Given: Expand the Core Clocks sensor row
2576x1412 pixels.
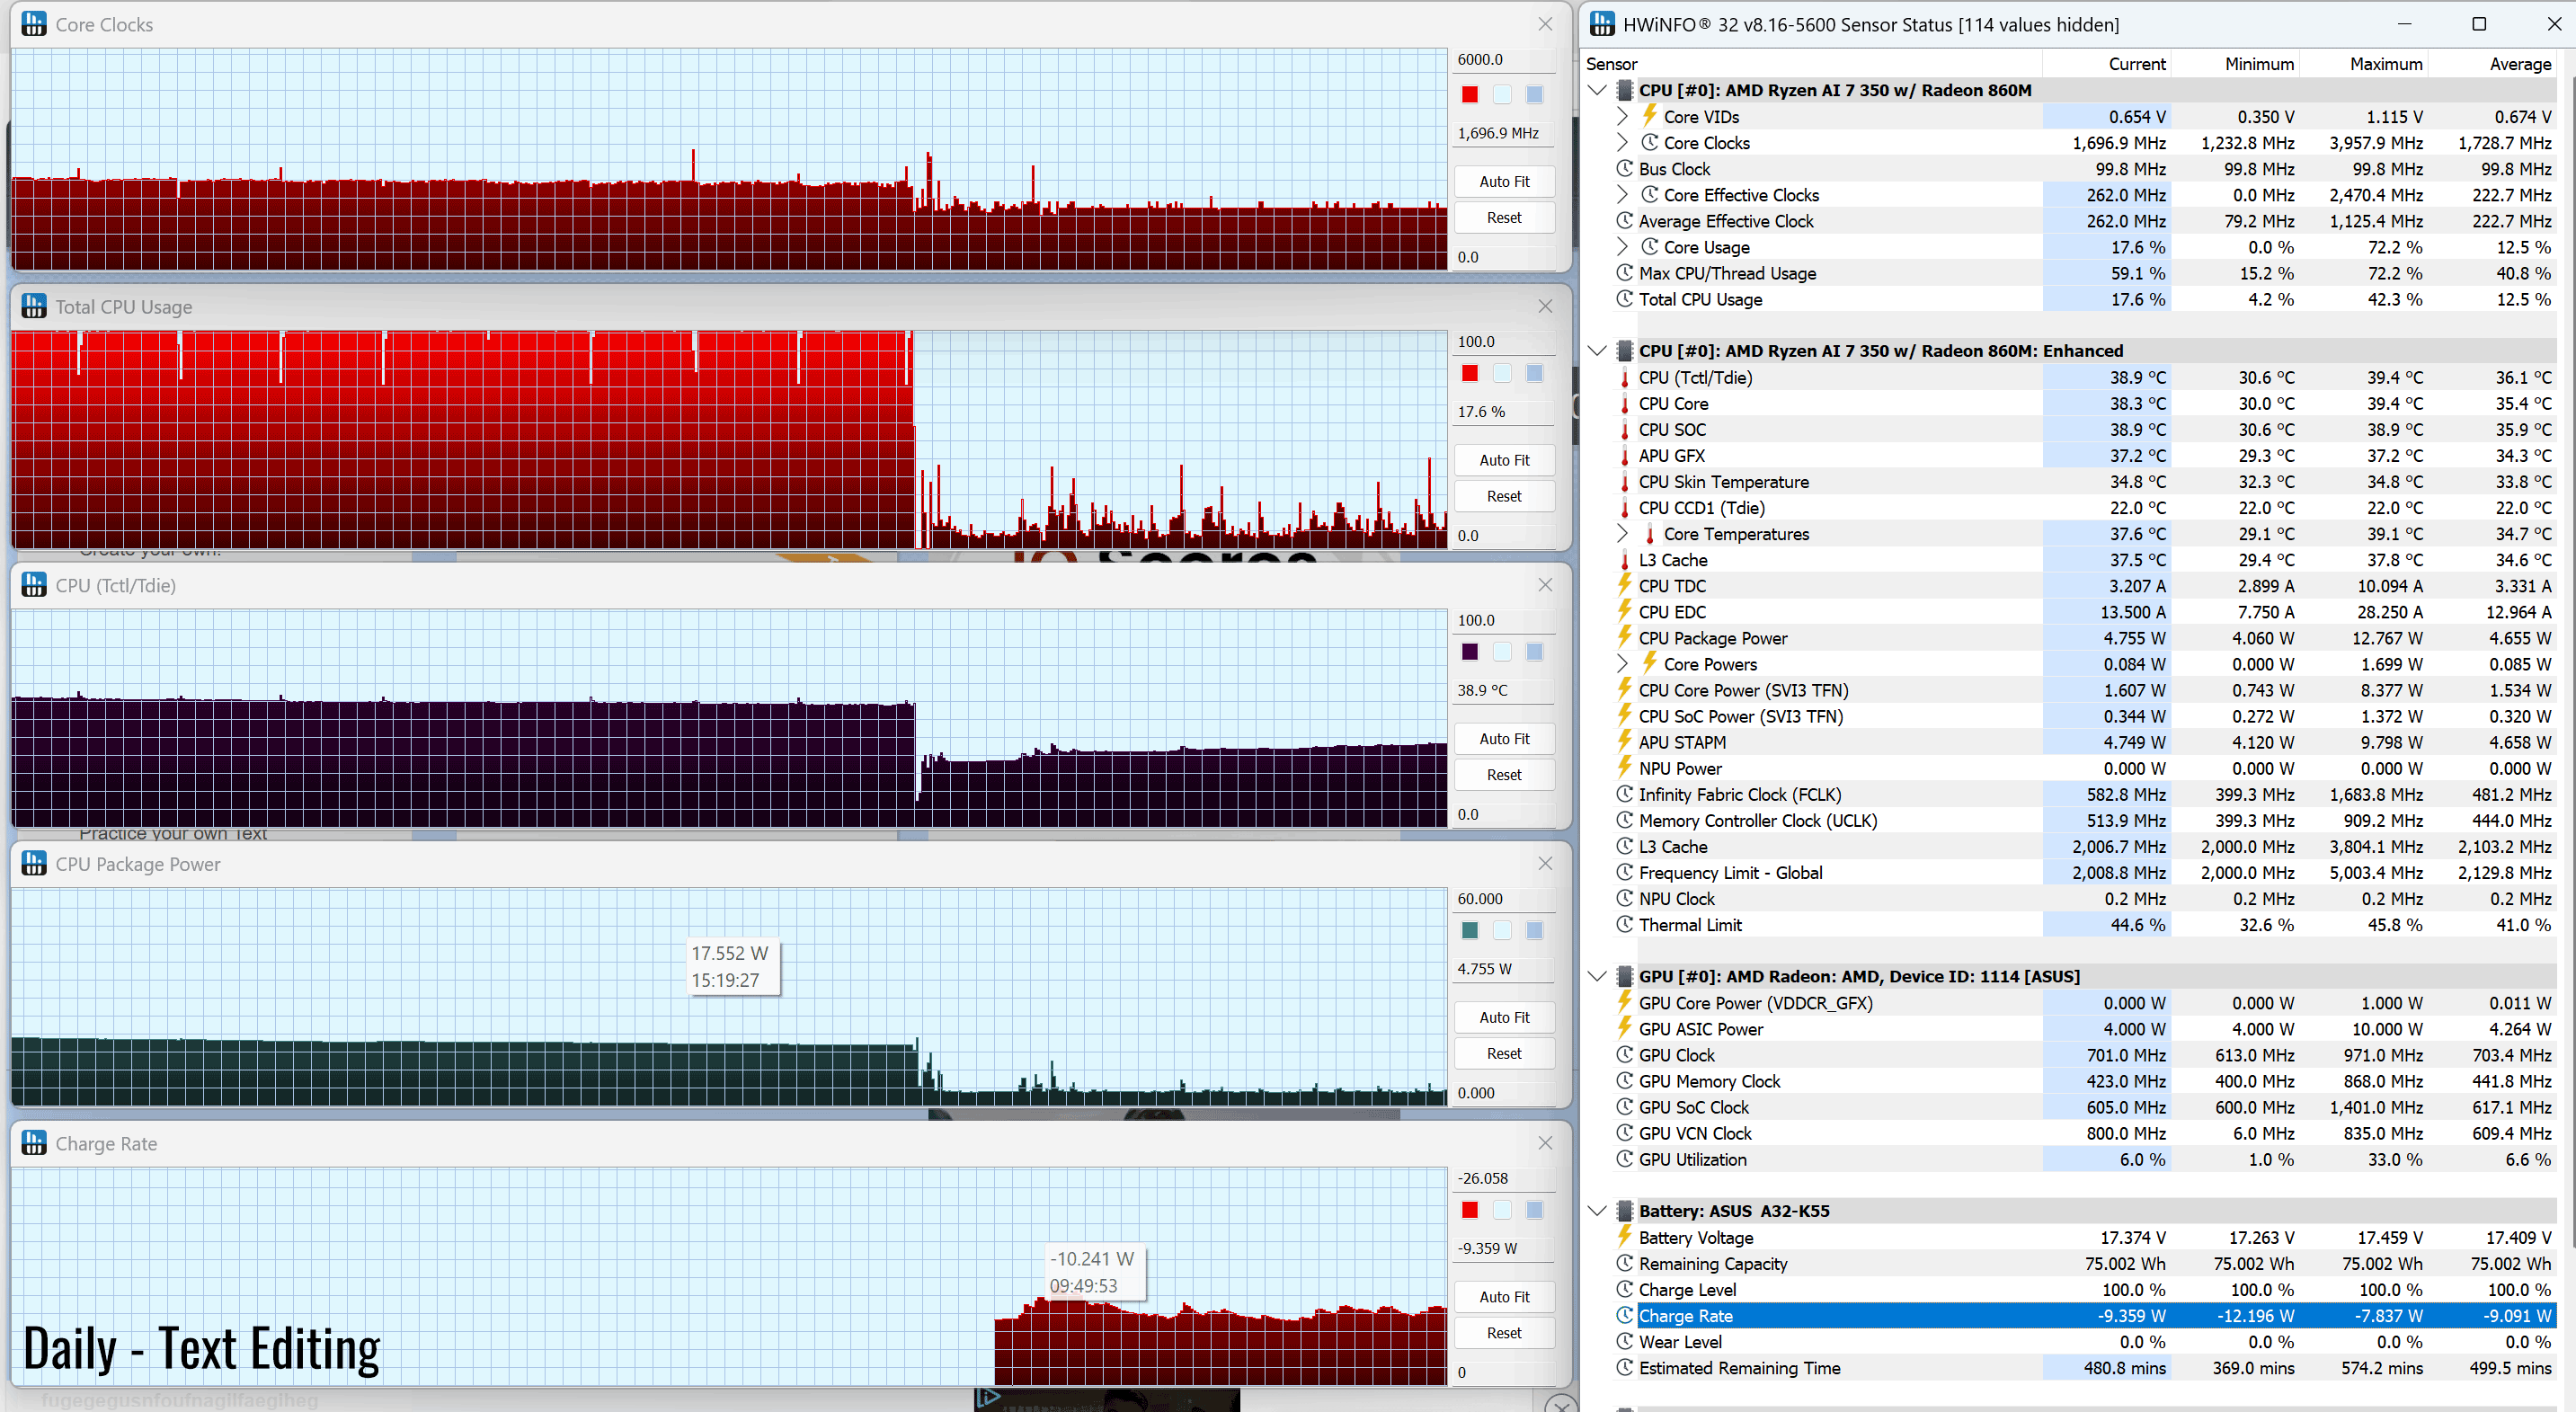Looking at the screenshot, I should click(x=1622, y=142).
